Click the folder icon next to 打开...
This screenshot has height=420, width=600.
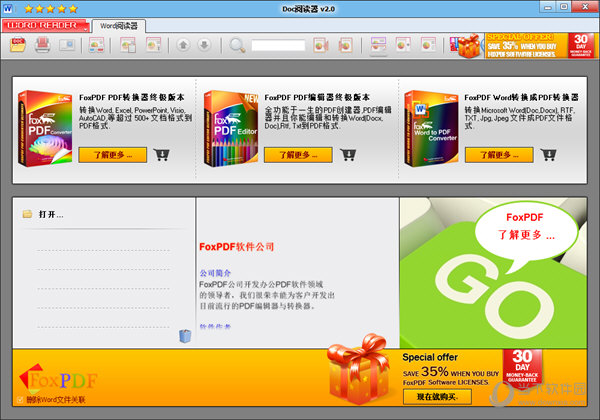27,214
